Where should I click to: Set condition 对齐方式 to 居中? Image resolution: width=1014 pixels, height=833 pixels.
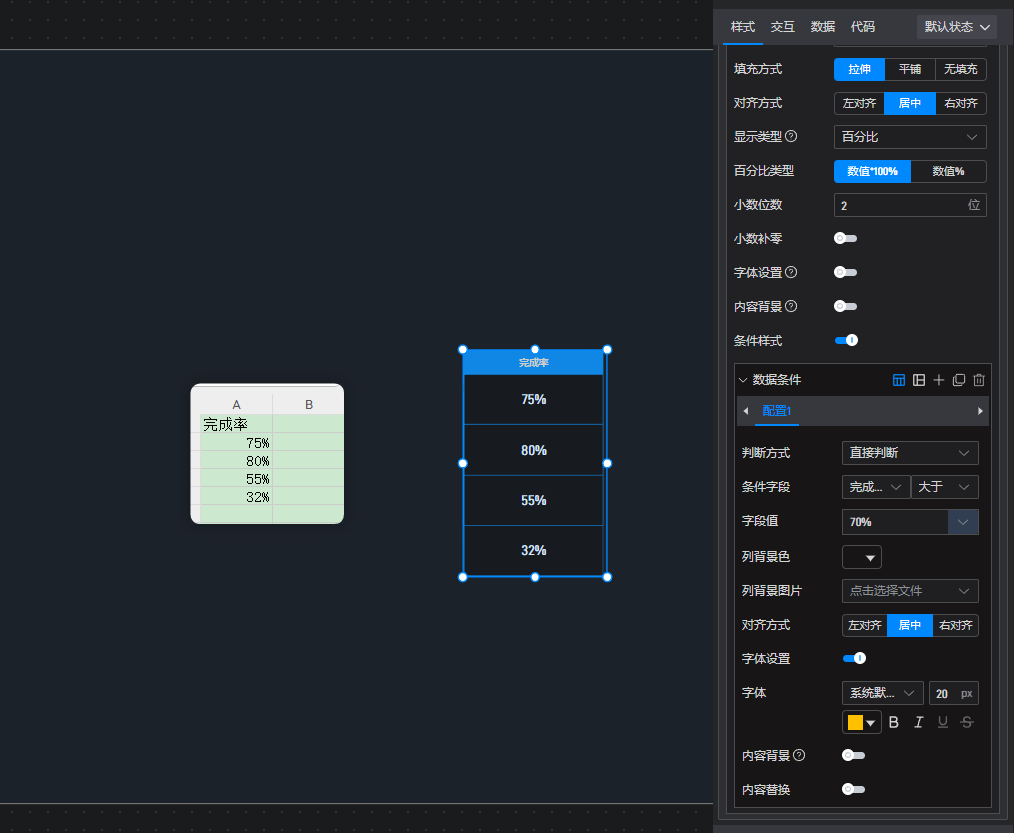[910, 625]
